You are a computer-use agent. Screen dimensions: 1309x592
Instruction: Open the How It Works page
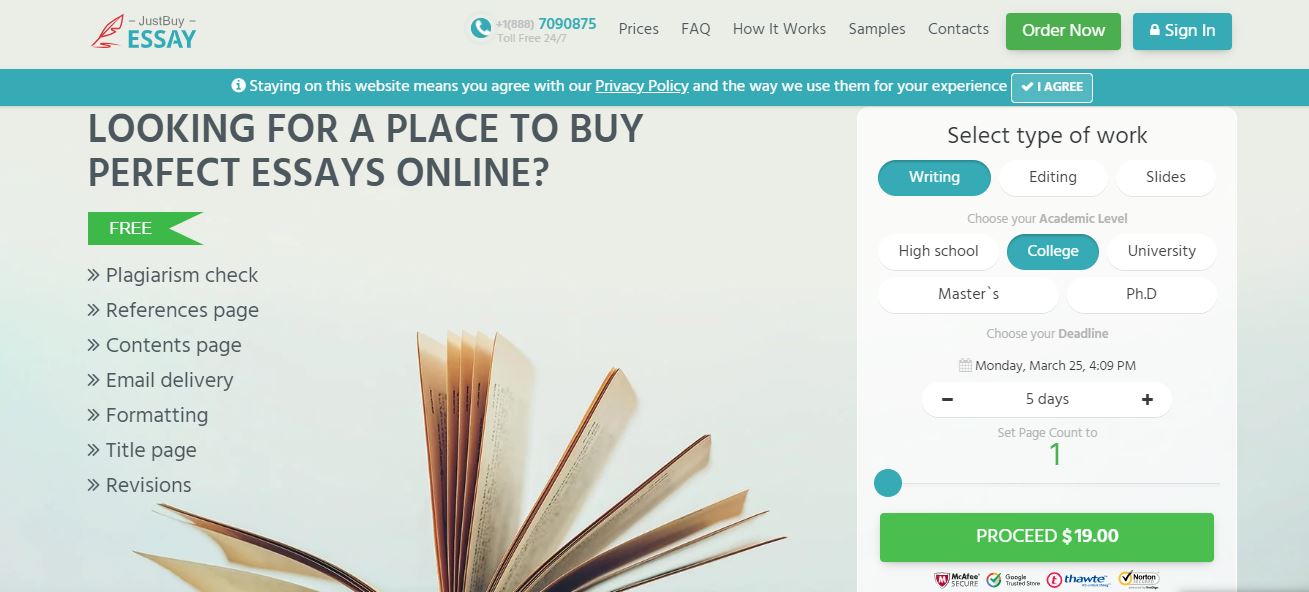(x=779, y=29)
